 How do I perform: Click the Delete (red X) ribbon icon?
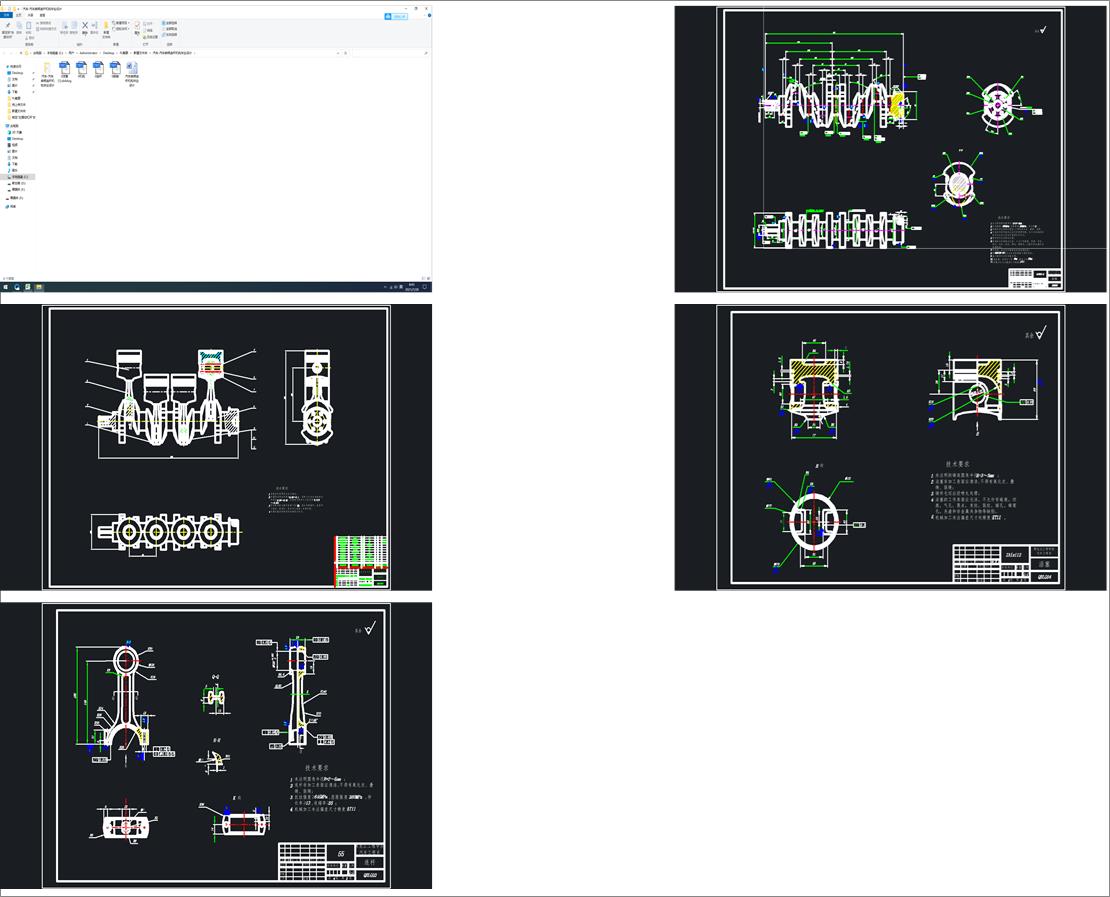85,26
